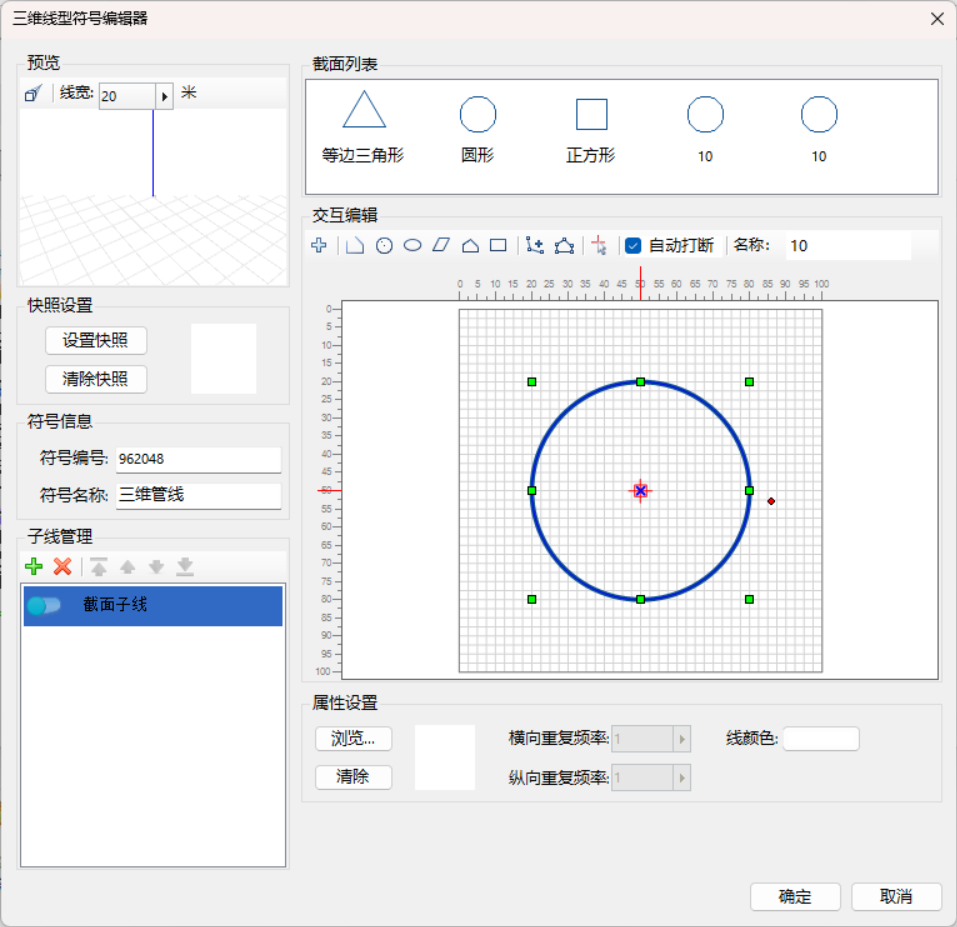The image size is (957, 927).
Task: Click the 浏览... button
Action: coord(353,739)
